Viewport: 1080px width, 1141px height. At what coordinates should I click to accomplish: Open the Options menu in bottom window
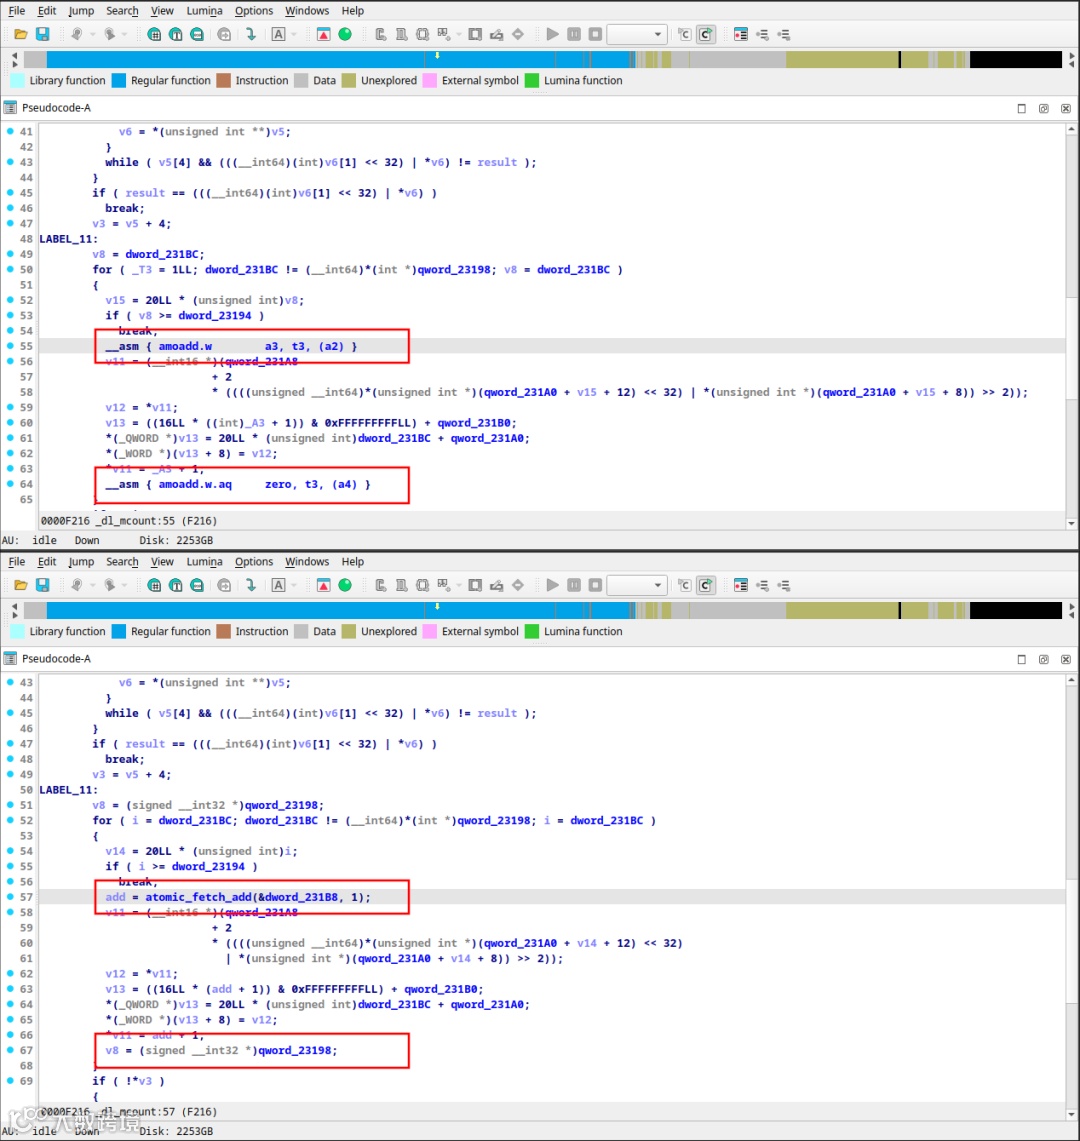(253, 561)
